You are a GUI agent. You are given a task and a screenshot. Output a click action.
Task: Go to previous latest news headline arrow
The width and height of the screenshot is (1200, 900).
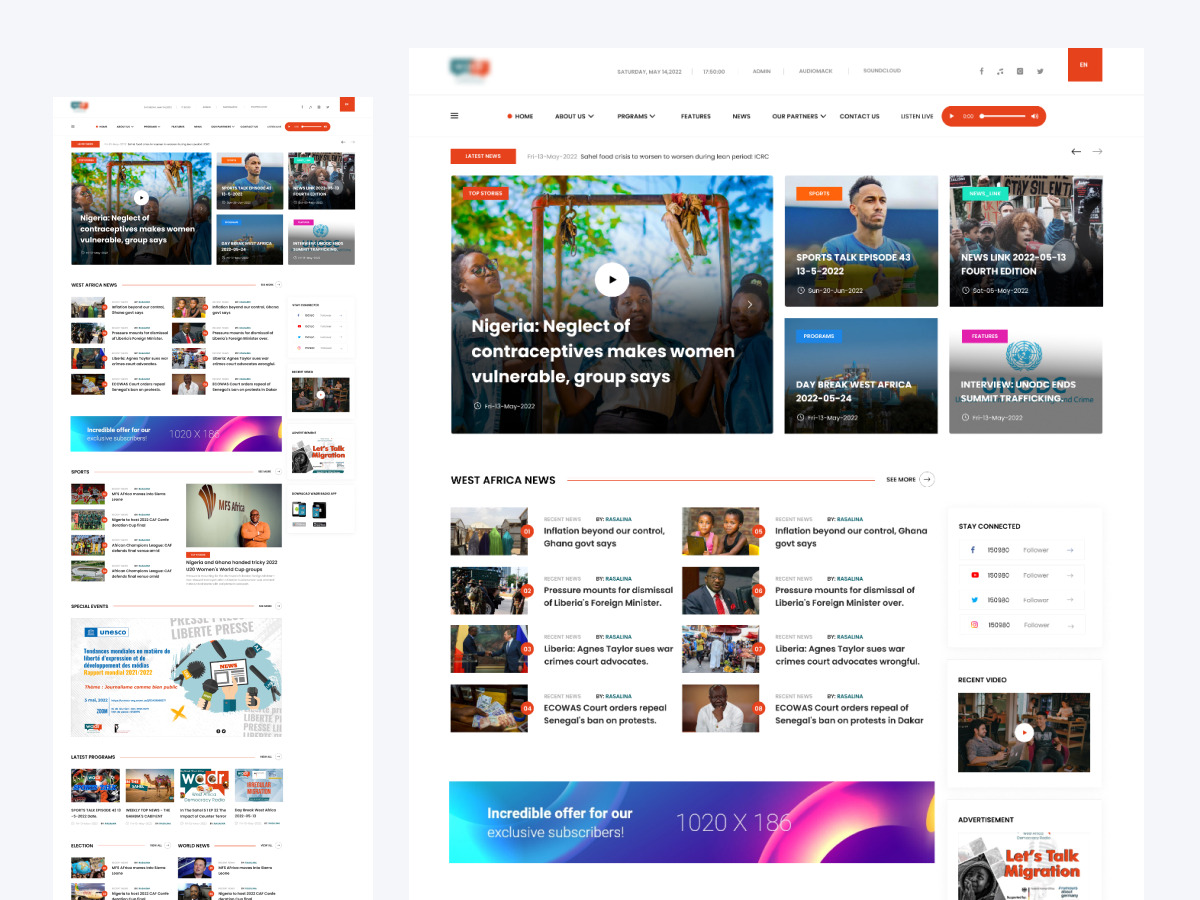click(x=1076, y=152)
